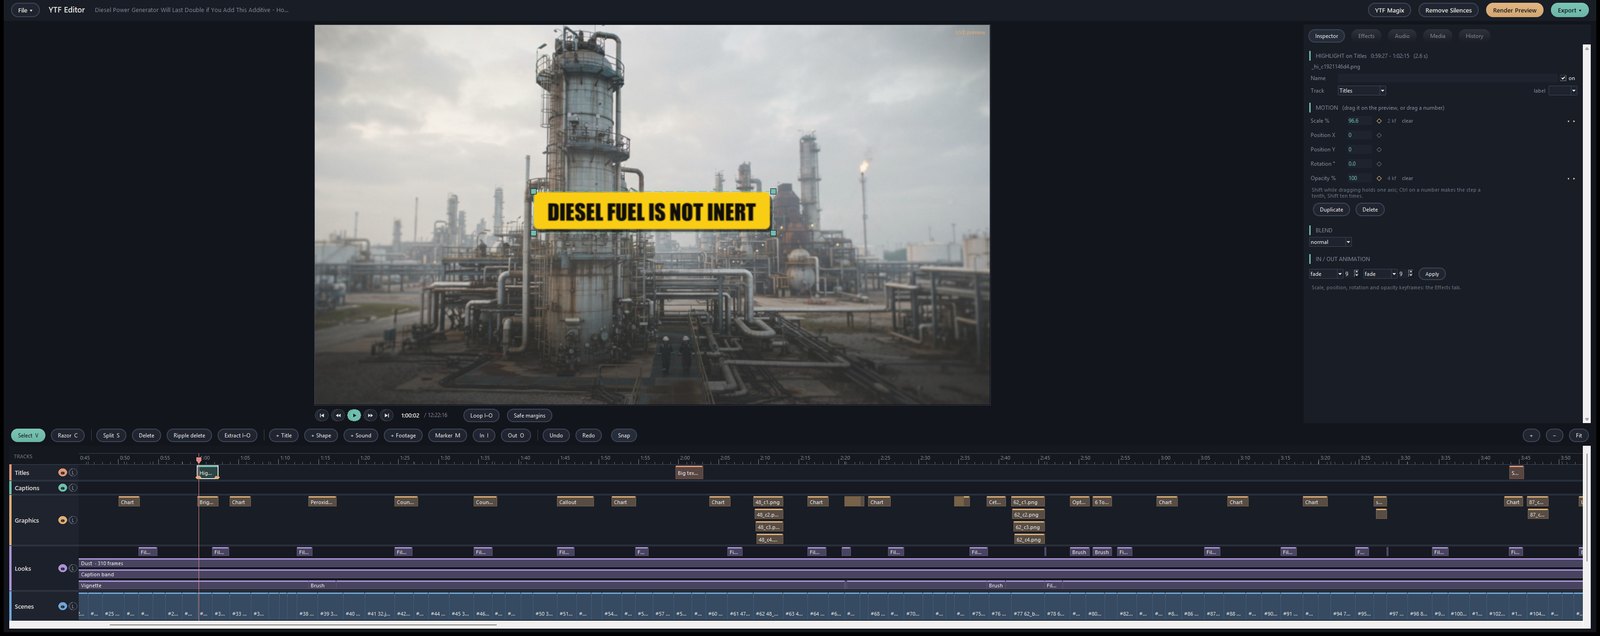Switch to the Media tab

pos(1437,36)
